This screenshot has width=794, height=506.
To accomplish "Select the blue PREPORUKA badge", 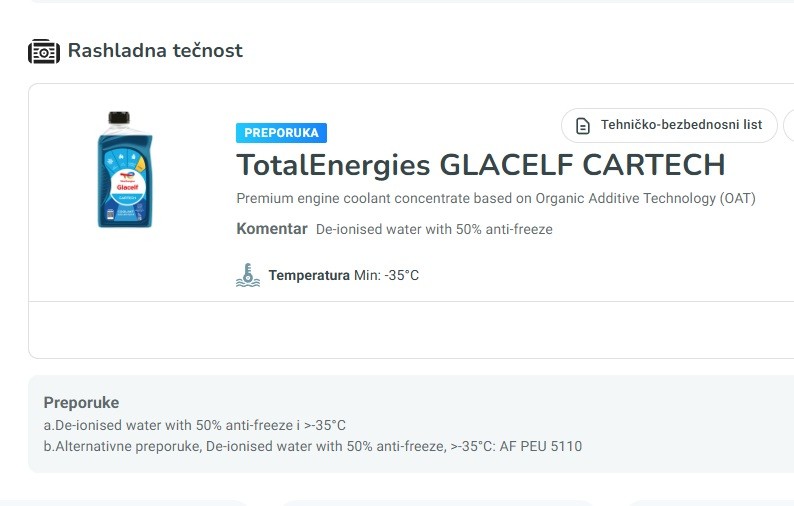I will tap(281, 133).
